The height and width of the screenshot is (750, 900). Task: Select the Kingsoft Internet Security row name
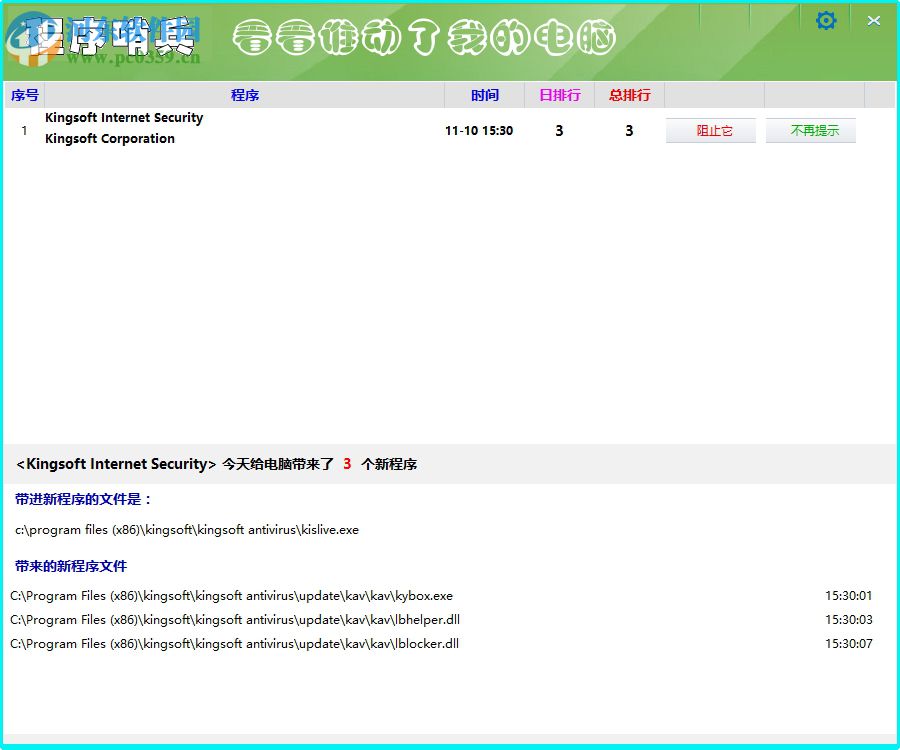tap(124, 118)
